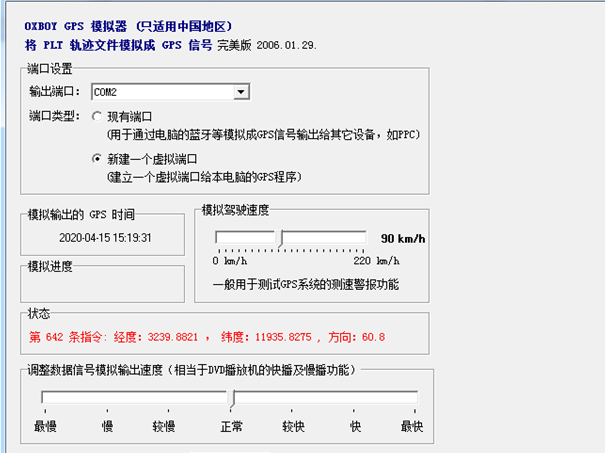
Task: Click the 端口类型 label
Action: click(x=54, y=116)
